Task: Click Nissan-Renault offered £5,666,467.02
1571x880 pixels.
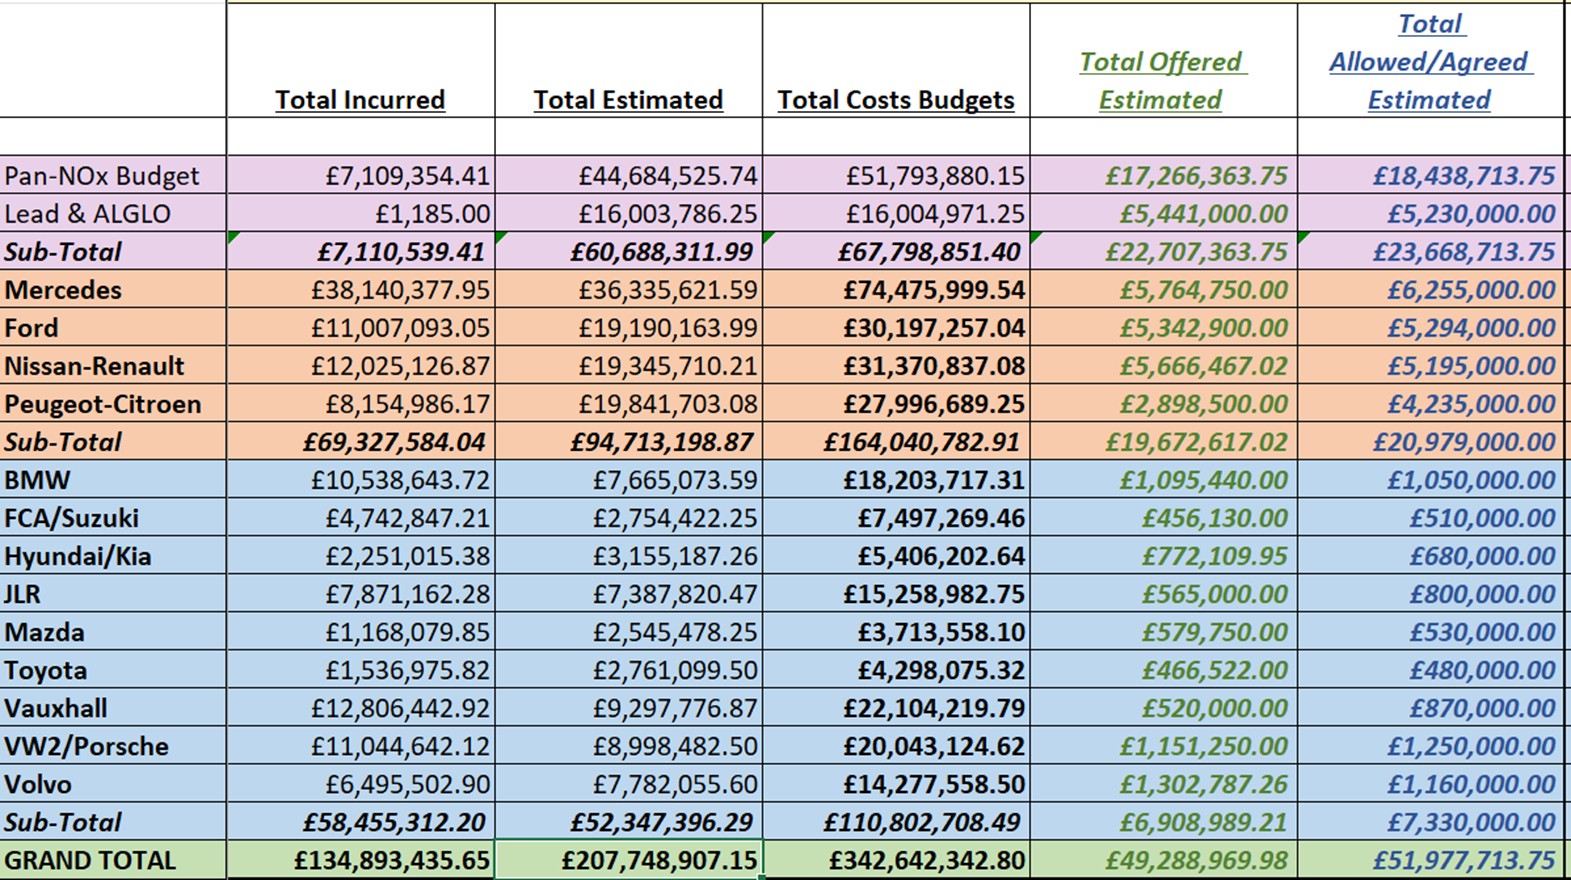Action: click(1165, 366)
